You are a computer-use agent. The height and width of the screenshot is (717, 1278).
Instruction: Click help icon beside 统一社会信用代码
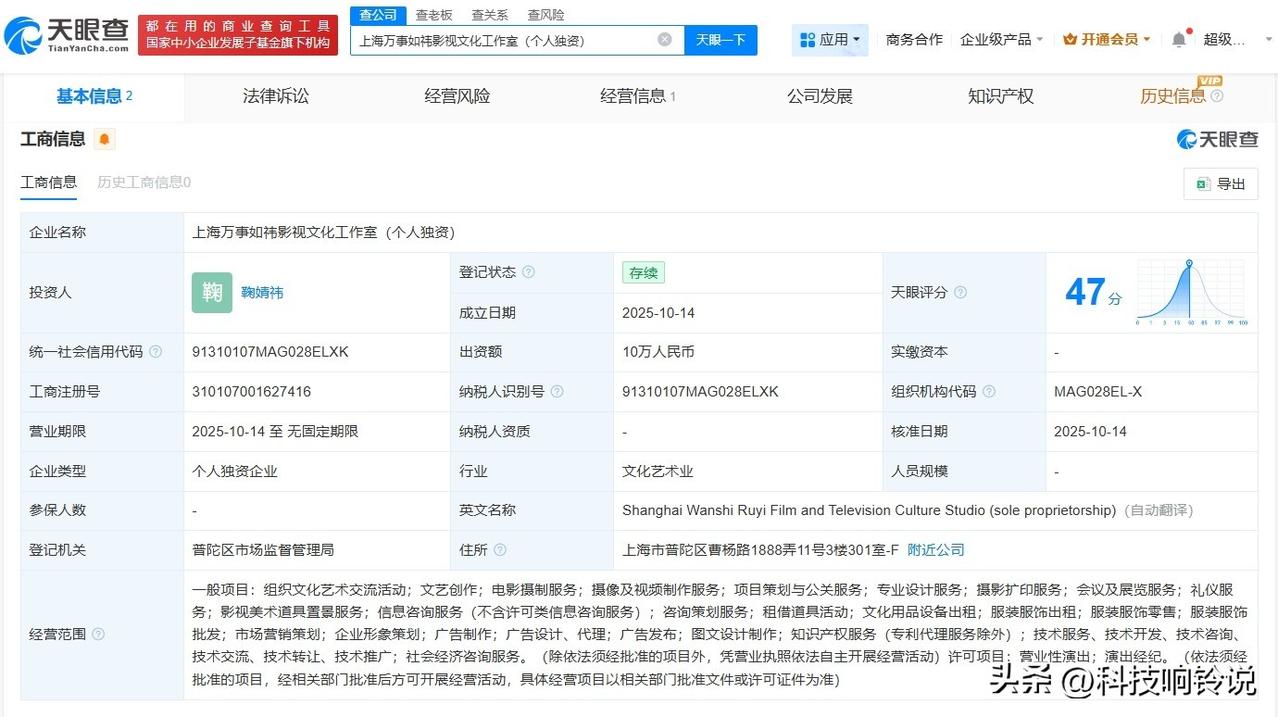coord(155,352)
